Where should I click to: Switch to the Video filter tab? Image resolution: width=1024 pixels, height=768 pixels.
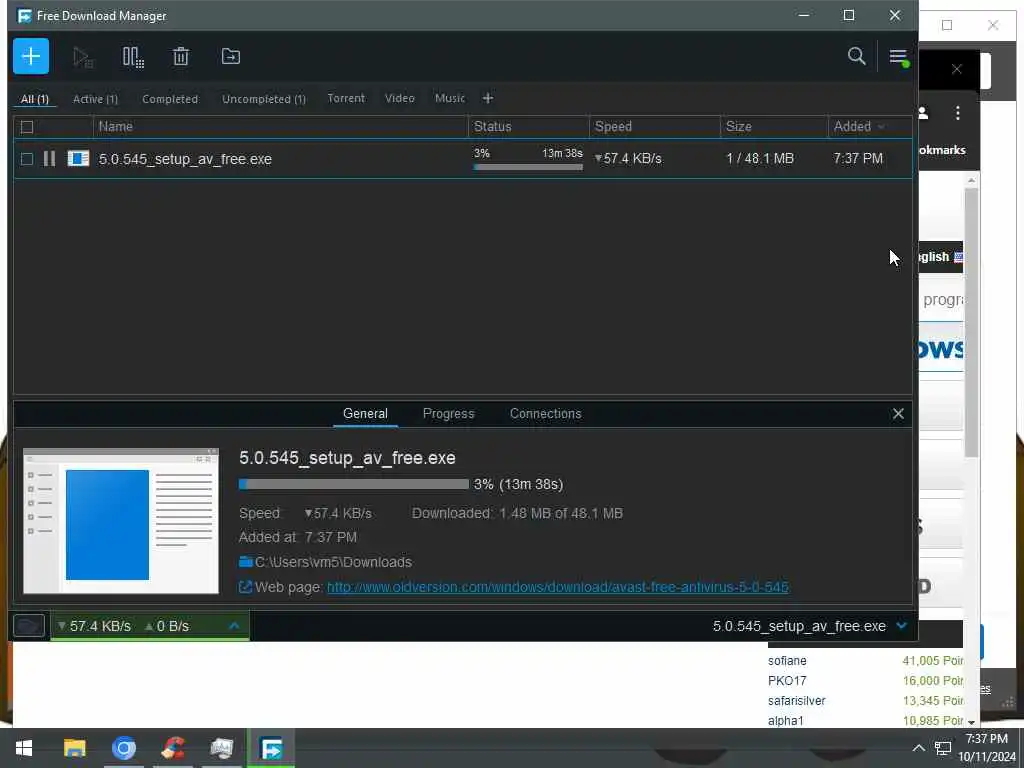(400, 98)
